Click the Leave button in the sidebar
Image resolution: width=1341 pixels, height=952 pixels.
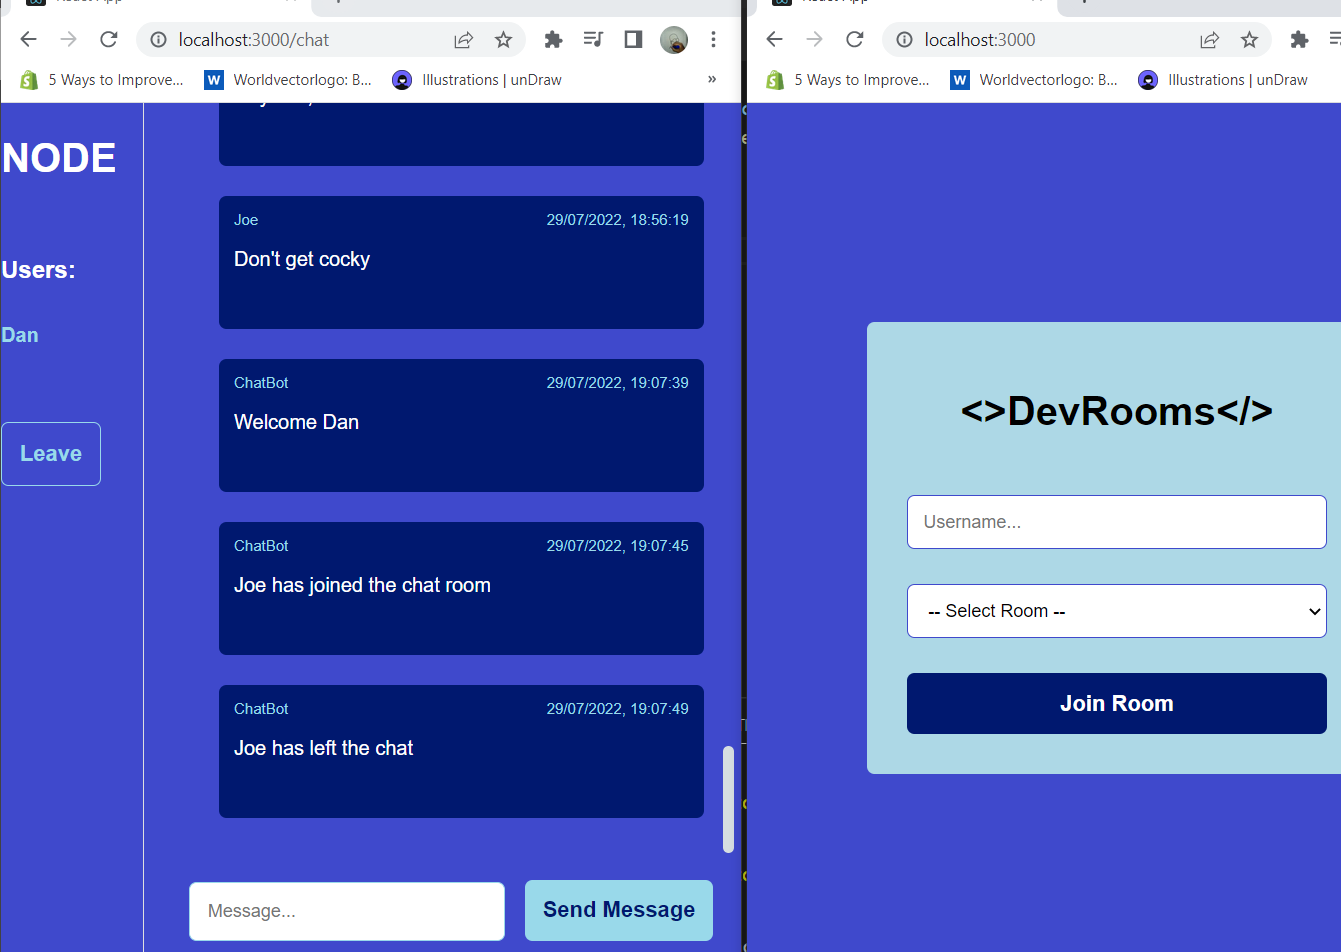(50, 453)
